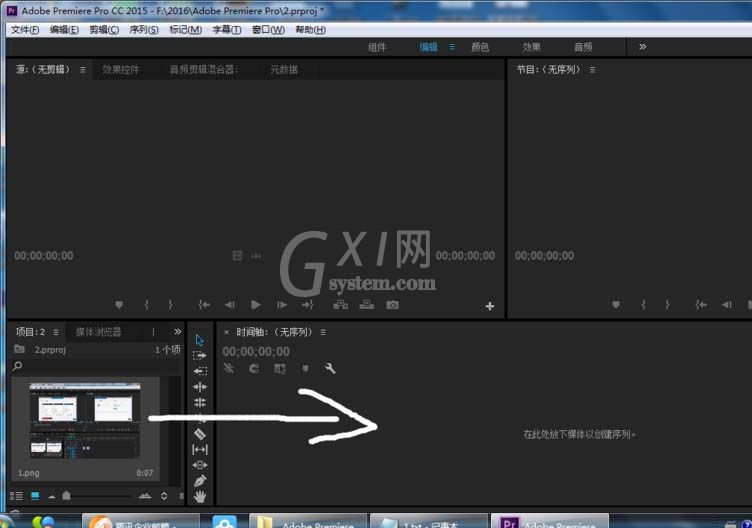Switch the Project panel to list view
Viewport: 752px width, 528px height.
tap(16, 496)
